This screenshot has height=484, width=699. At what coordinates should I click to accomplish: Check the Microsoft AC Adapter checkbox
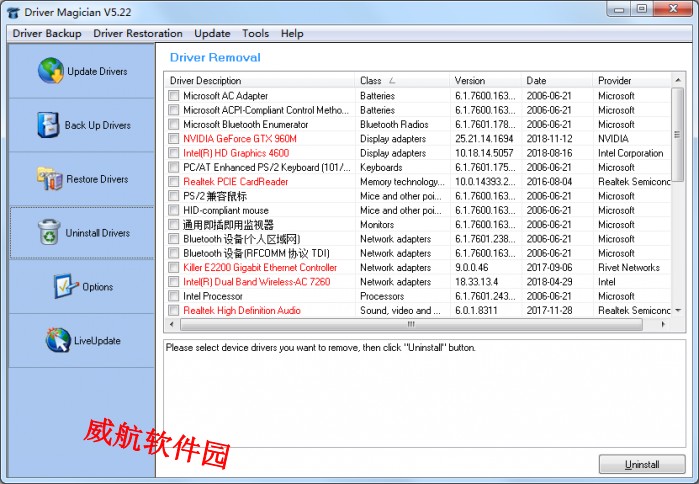pyautogui.click(x=174, y=95)
